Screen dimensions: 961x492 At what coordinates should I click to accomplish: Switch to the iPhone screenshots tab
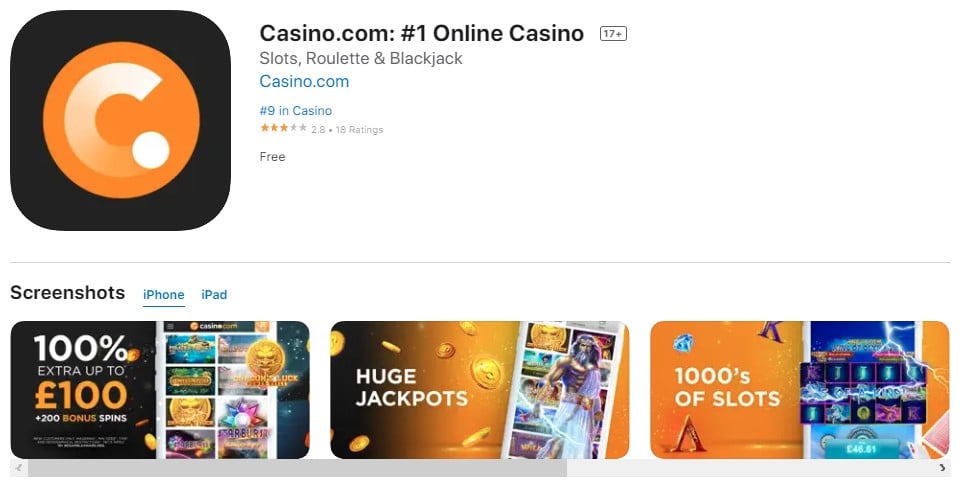[x=164, y=295]
